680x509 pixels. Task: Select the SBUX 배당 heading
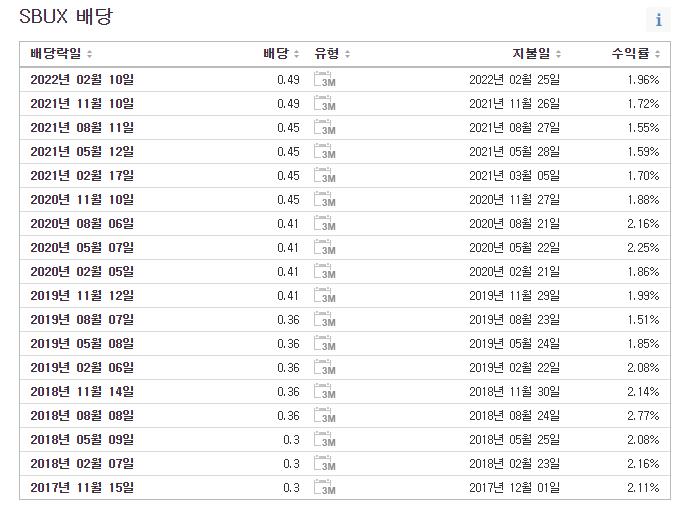(66, 17)
